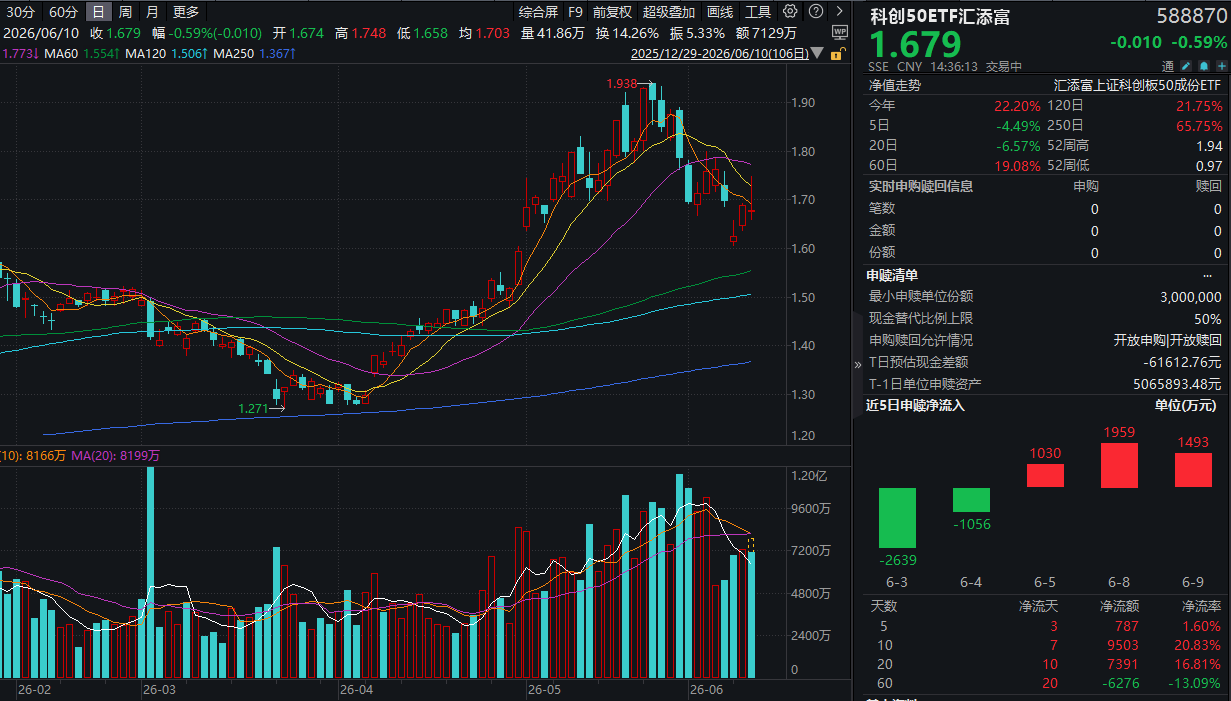Open the 更多 periods menu
This screenshot has width=1231, height=701.
coord(186,12)
